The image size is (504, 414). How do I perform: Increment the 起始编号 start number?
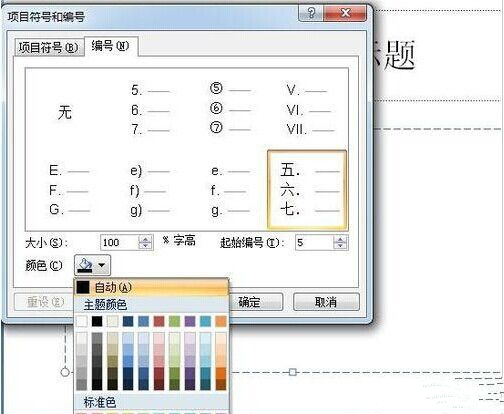340,239
